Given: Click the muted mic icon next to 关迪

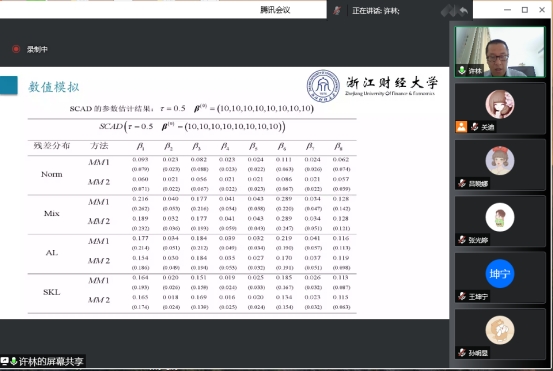Looking at the screenshot, I should click(x=475, y=127).
